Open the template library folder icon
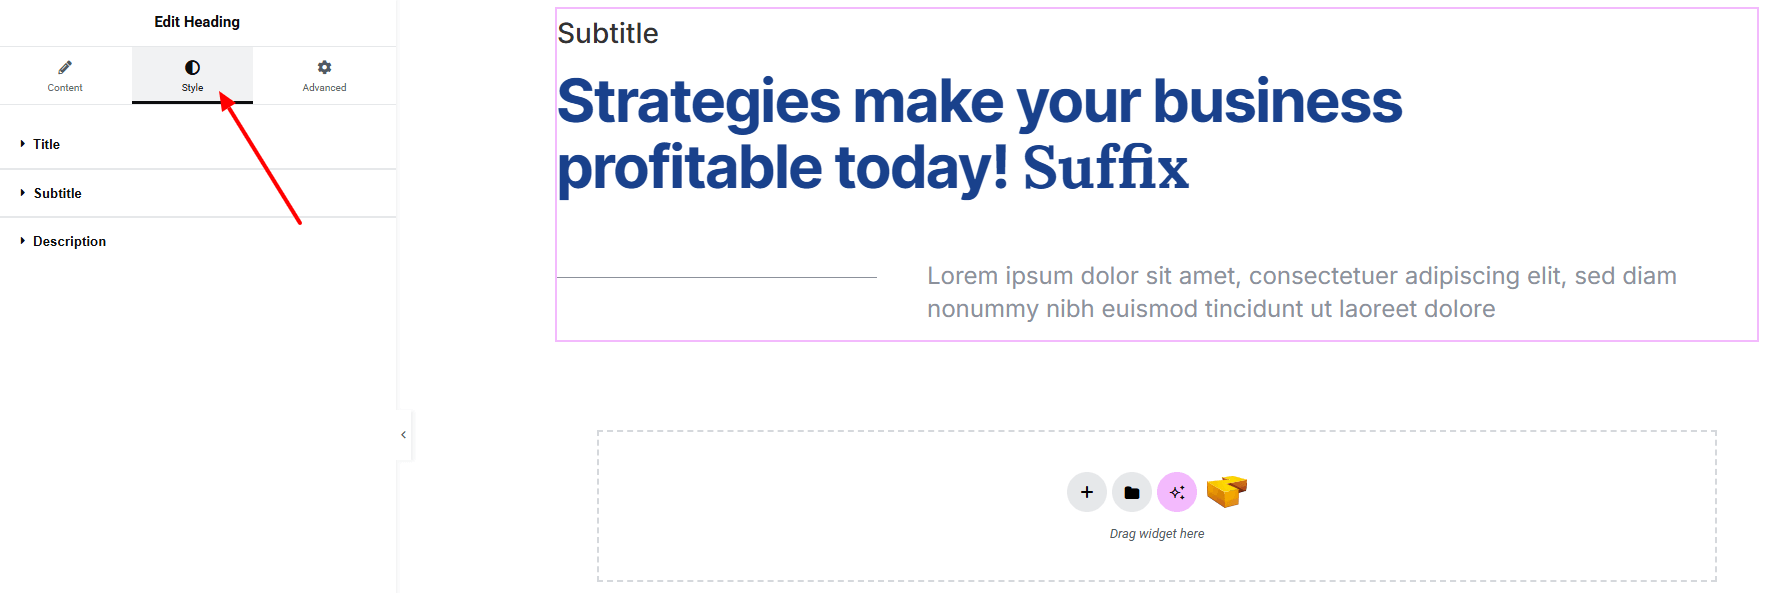The image size is (1767, 593). (x=1131, y=492)
